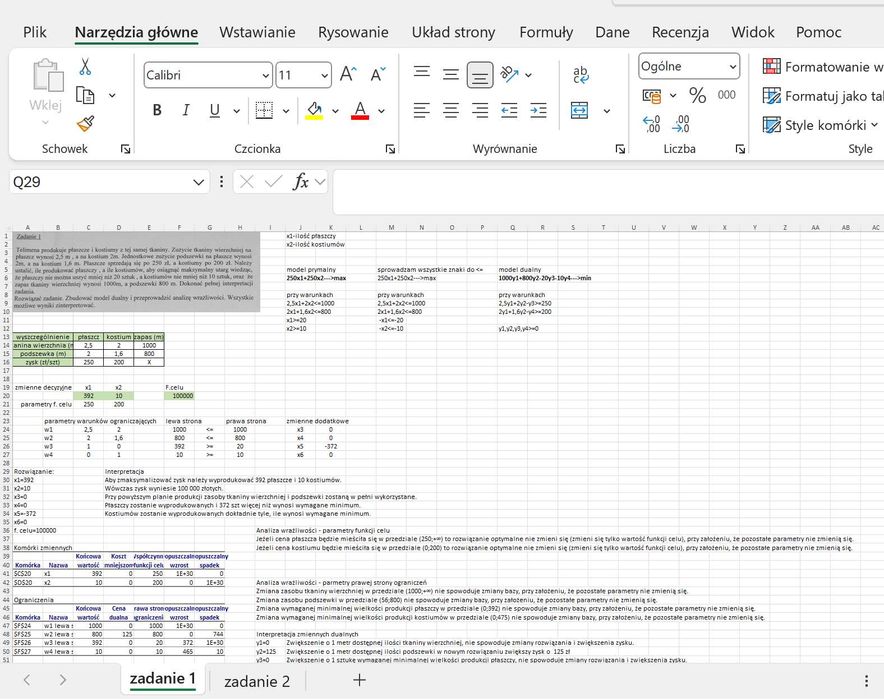Image resolution: width=884 pixels, height=699 pixels.
Task: Click increase decimal places icon
Action: point(652,123)
